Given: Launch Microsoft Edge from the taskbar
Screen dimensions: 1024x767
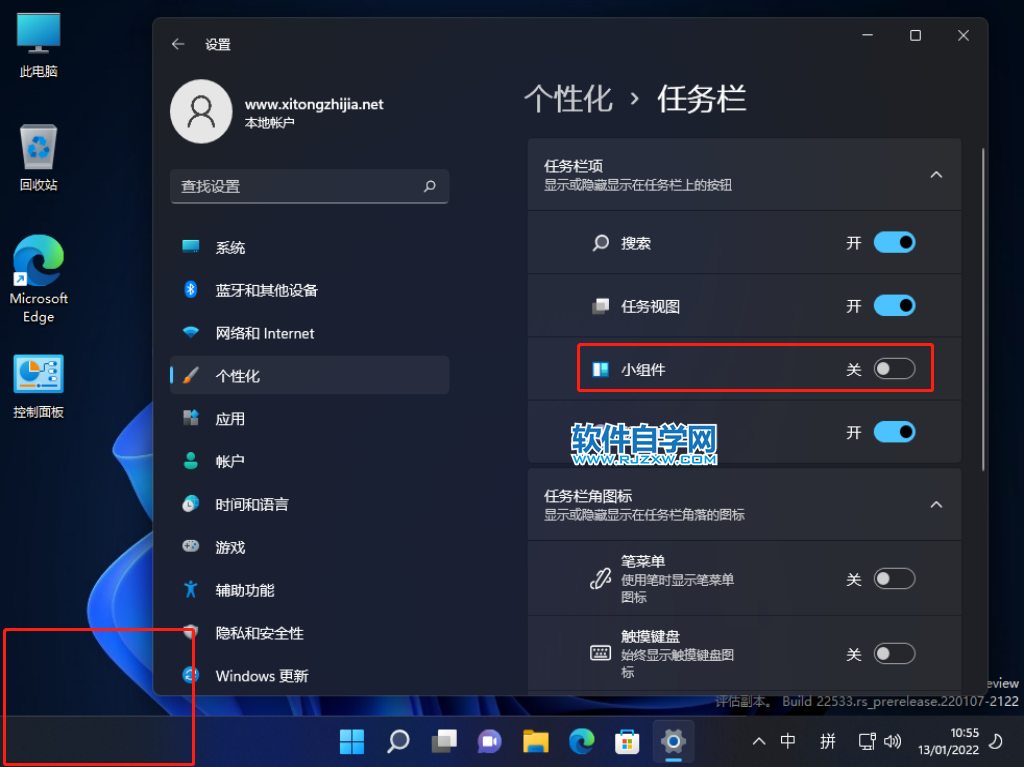Looking at the screenshot, I should (x=581, y=742).
